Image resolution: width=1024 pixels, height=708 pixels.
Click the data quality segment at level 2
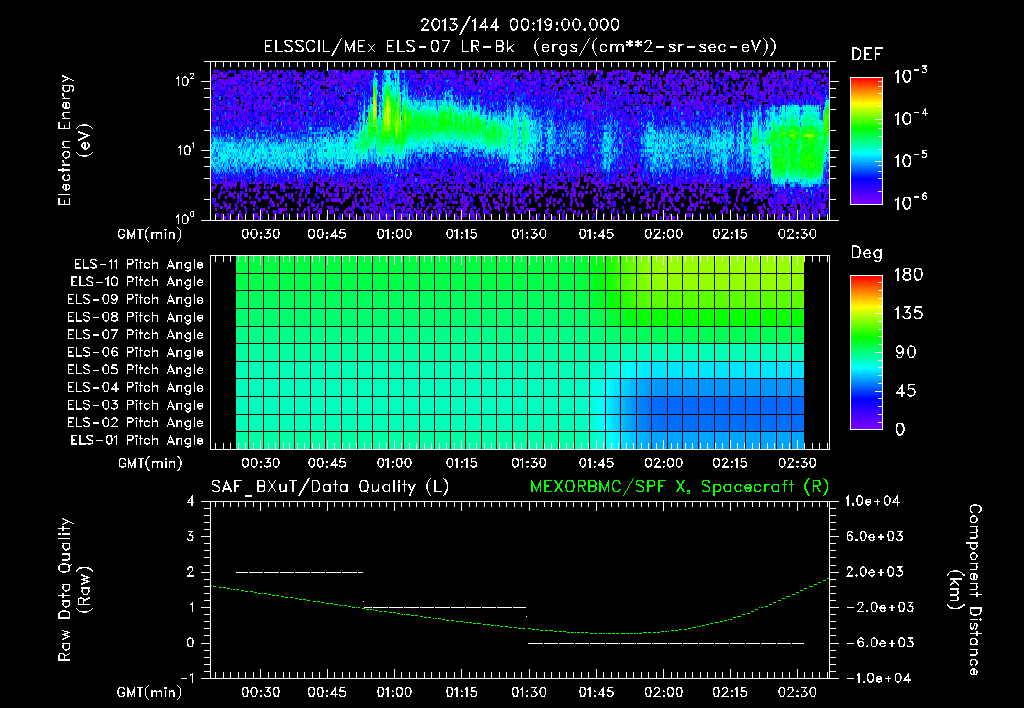click(x=299, y=572)
